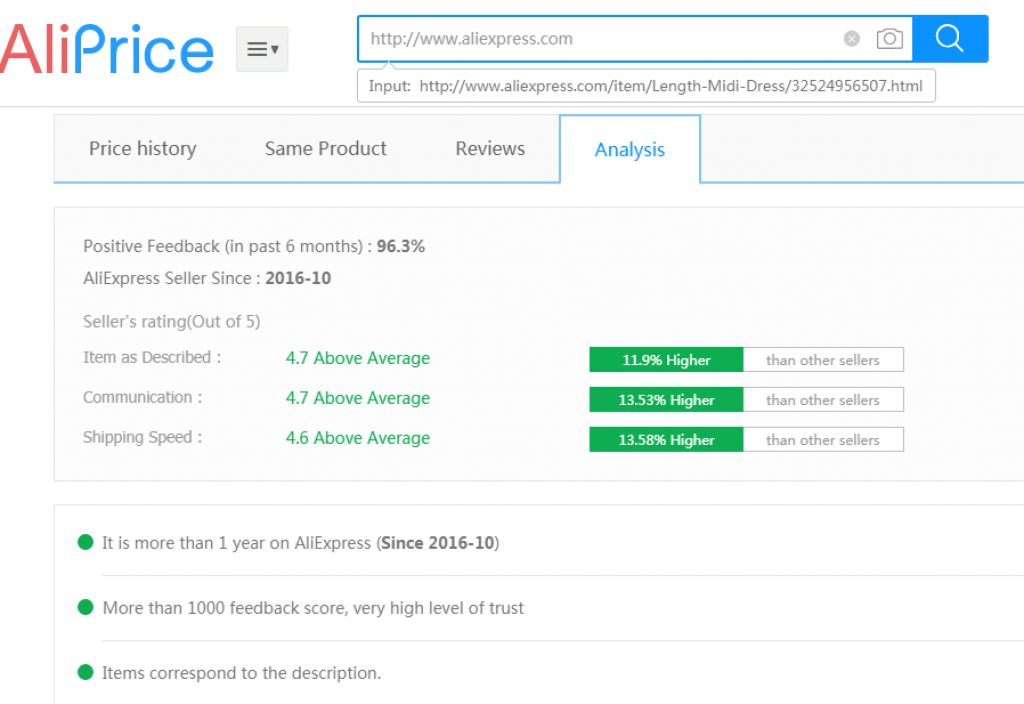Go to the Reviews tab
This screenshot has width=1024, height=704.
pyautogui.click(x=490, y=149)
